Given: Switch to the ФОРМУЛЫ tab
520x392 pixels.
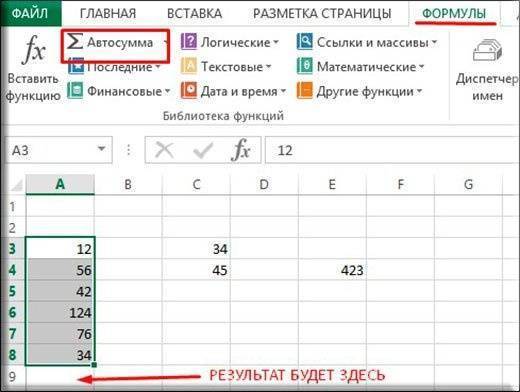Looking at the screenshot, I should pos(454,14).
